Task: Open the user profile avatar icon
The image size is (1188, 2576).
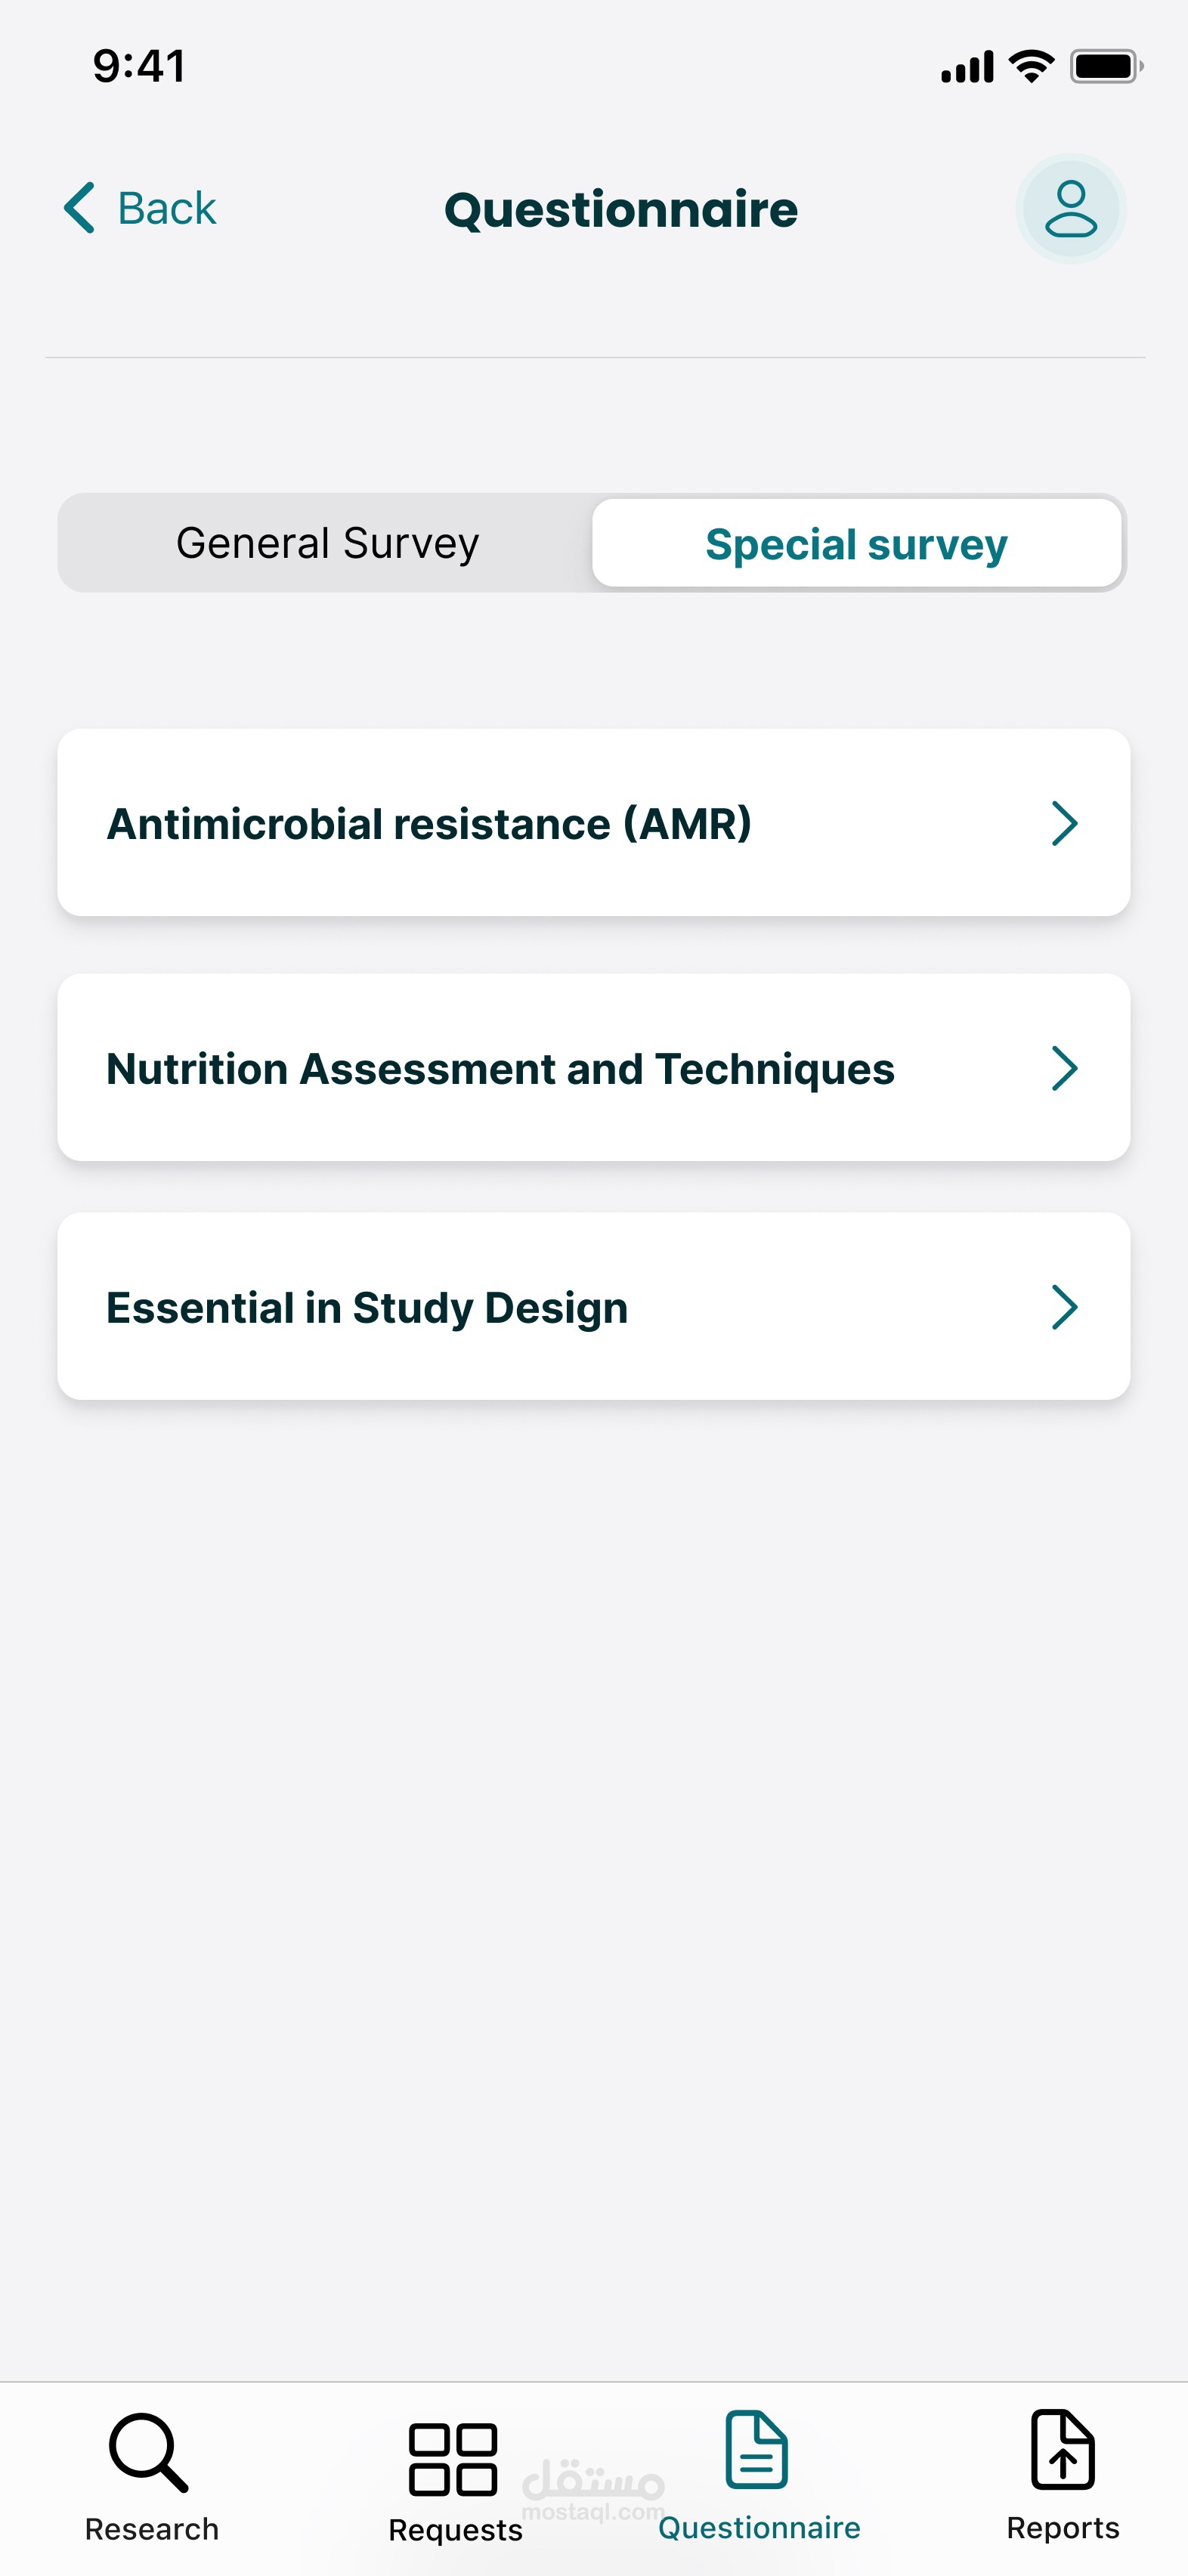Action: pyautogui.click(x=1070, y=208)
